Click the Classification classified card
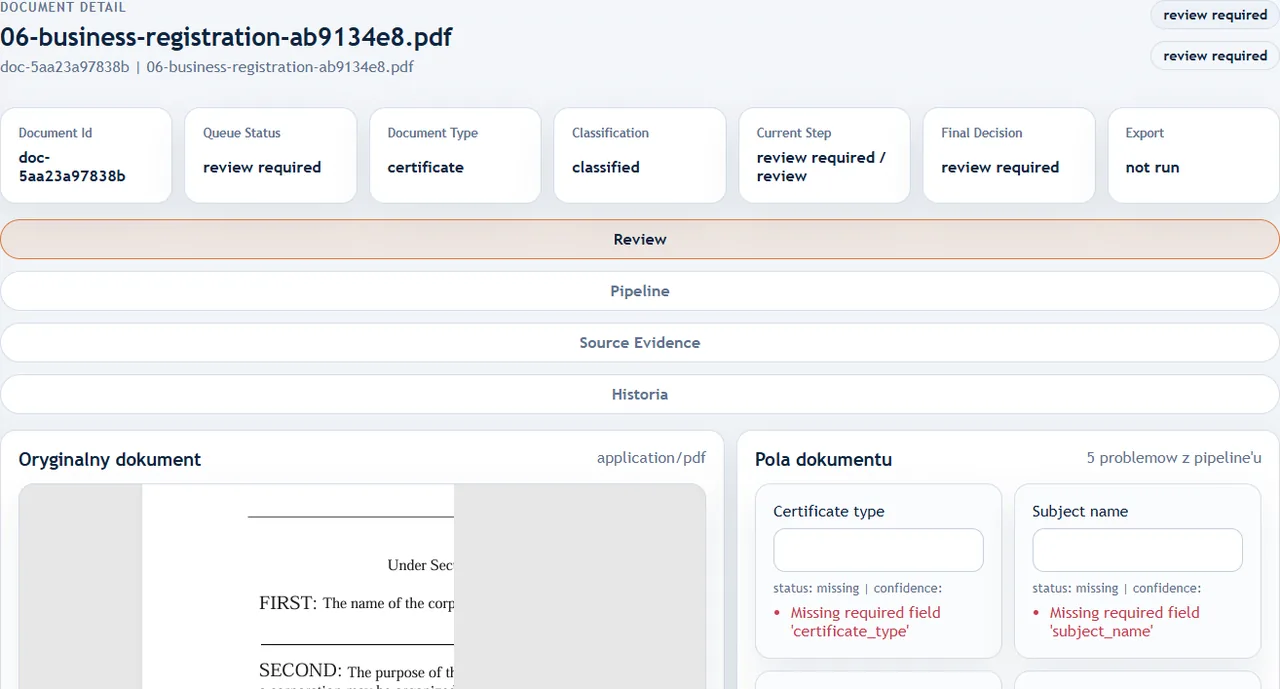The width and height of the screenshot is (1280, 689). [640, 155]
